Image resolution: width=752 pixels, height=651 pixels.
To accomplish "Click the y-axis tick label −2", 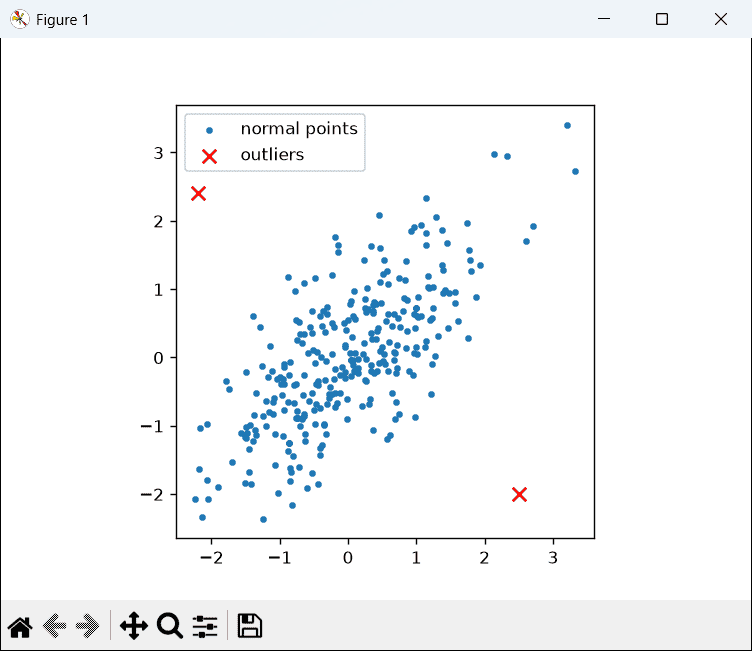I will click(x=152, y=495).
